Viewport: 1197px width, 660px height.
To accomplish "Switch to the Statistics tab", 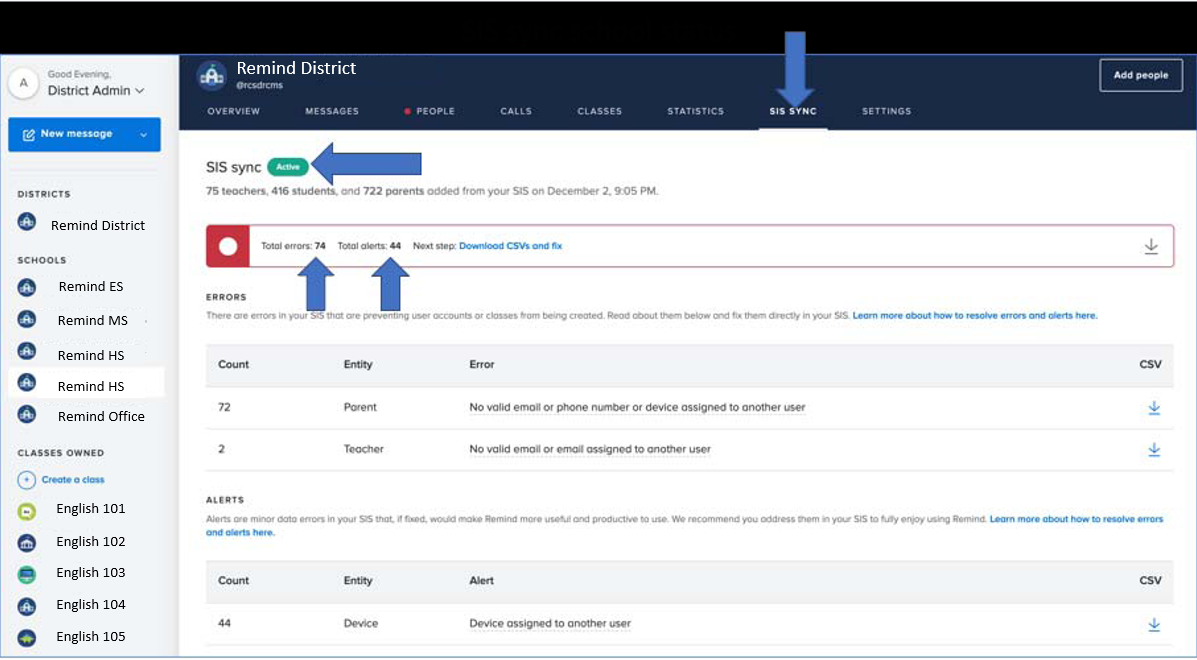I will coord(695,111).
